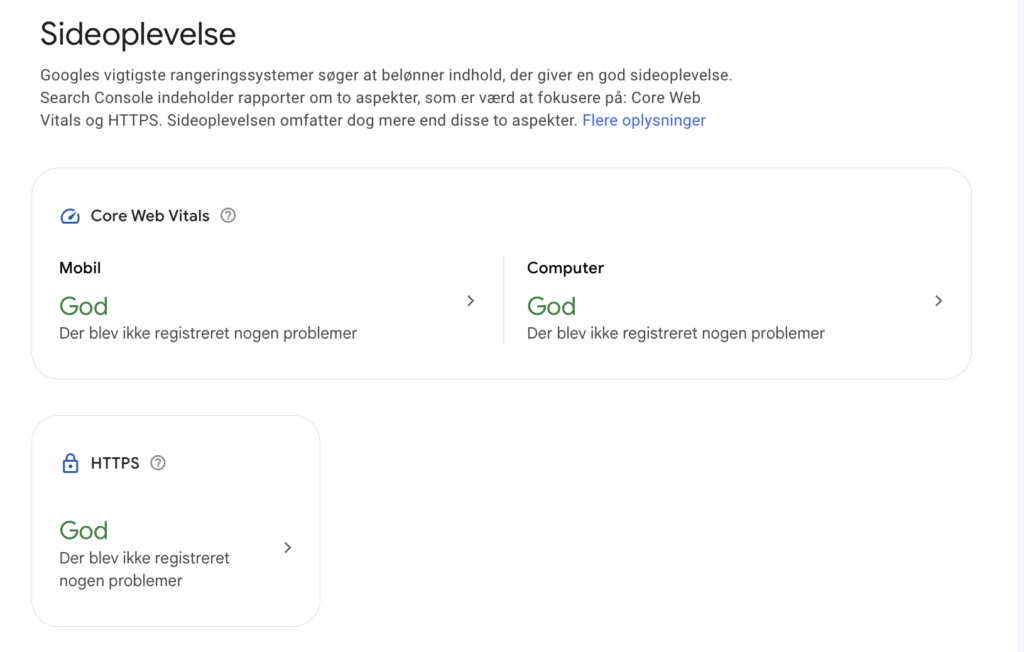
Task: Select green God status in HTTPS card
Action: pyautogui.click(x=84, y=530)
